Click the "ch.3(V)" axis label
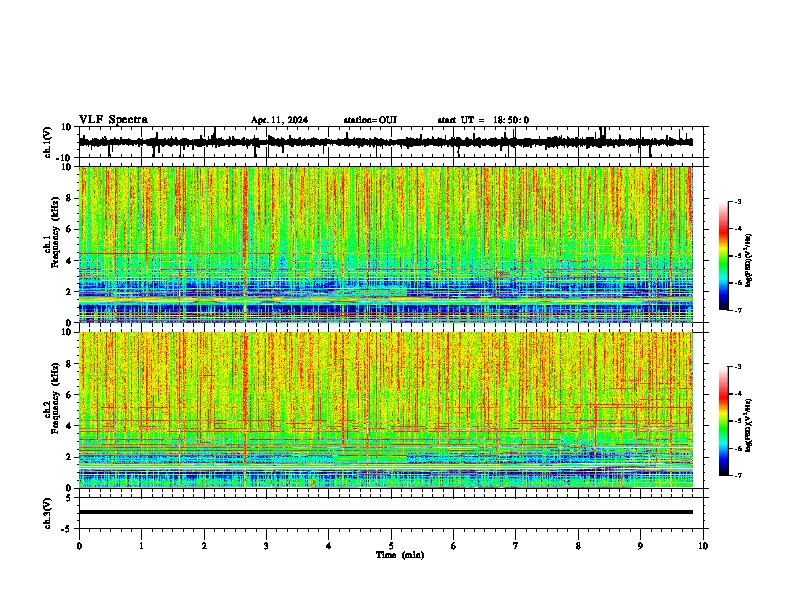The image size is (792, 612). coord(48,513)
